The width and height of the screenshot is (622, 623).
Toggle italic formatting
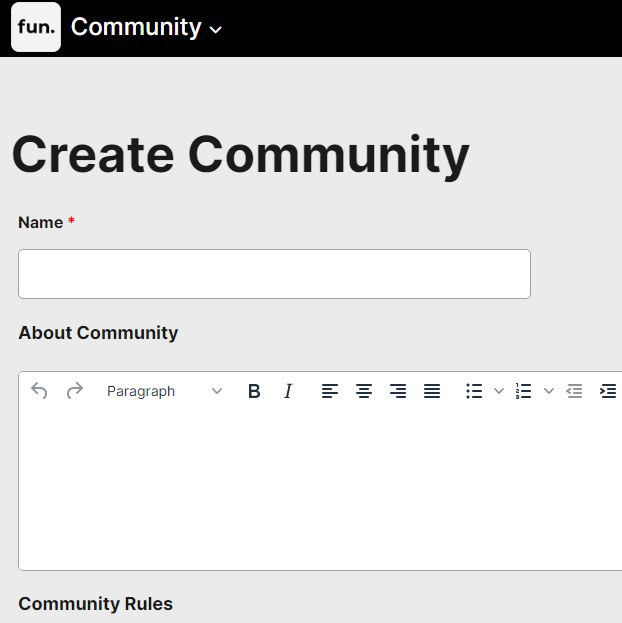coord(288,391)
